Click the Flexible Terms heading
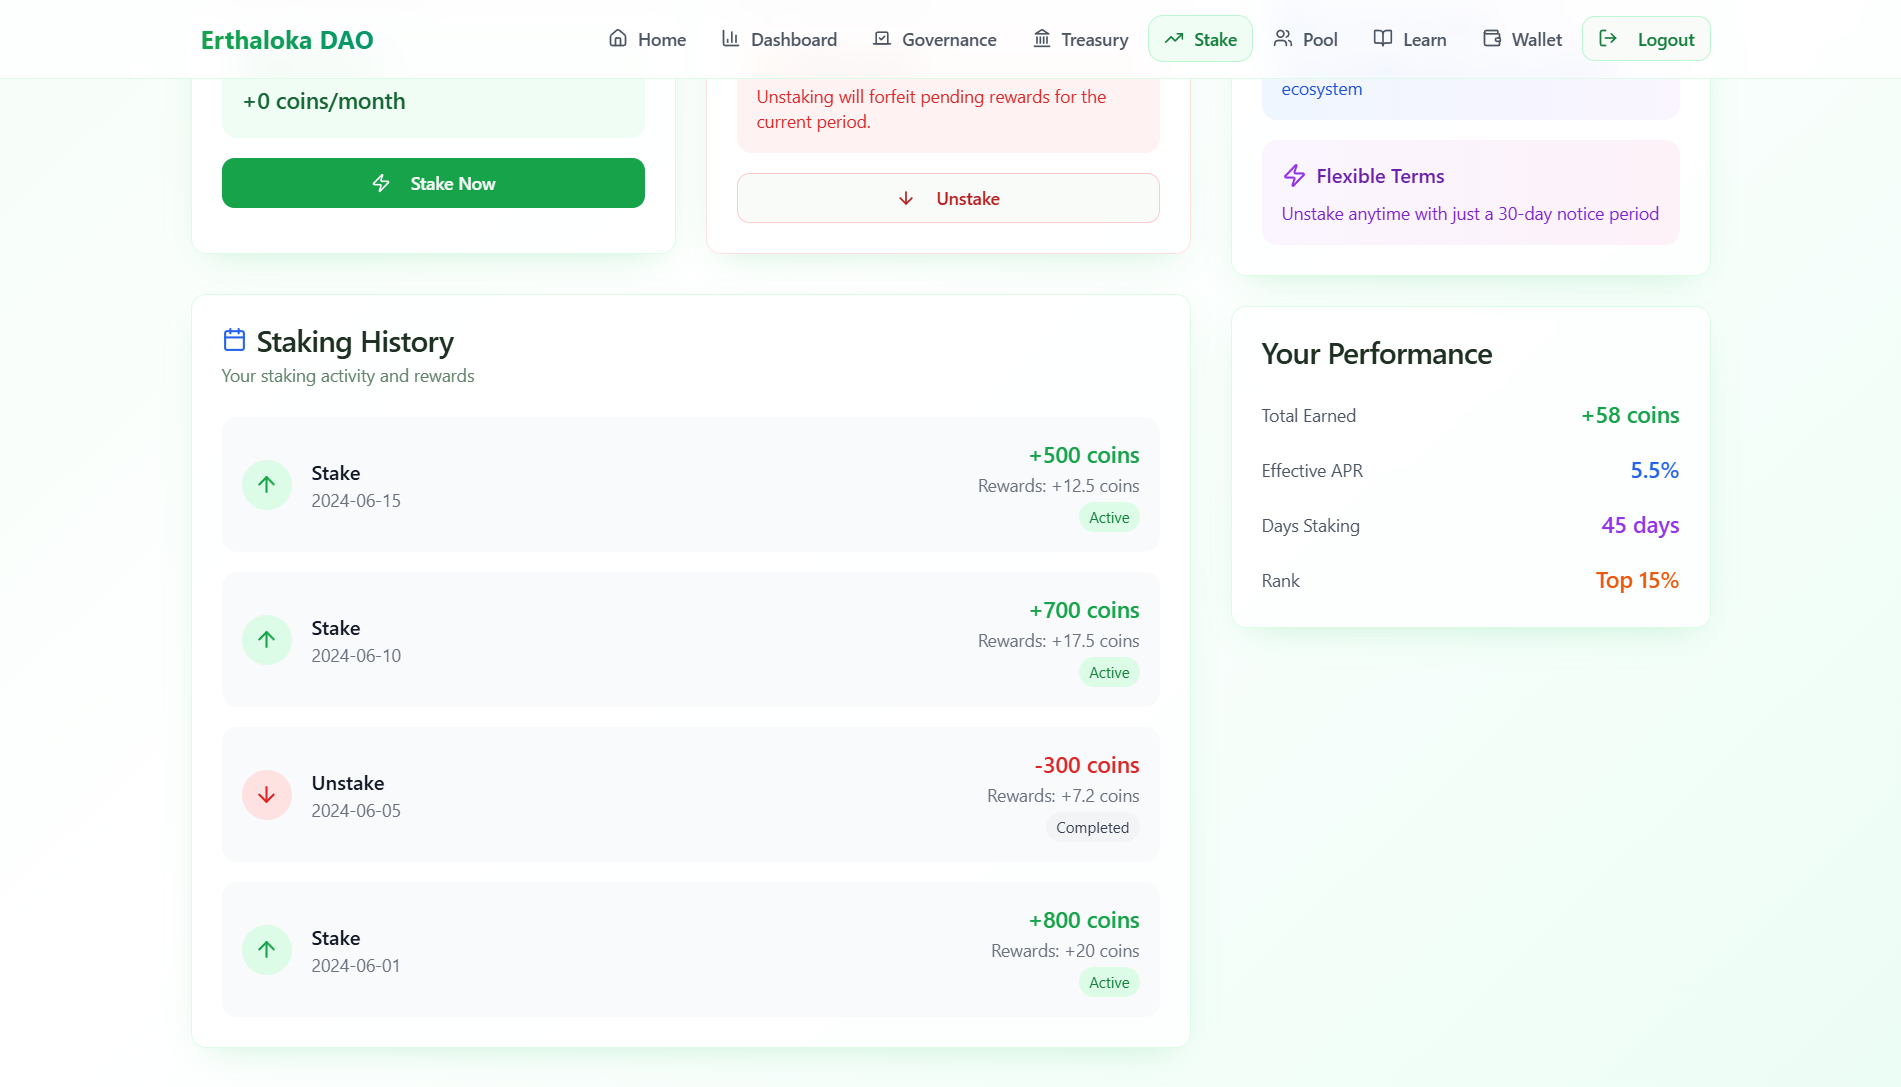Screen dimensions: 1901x1087 pos(1380,176)
